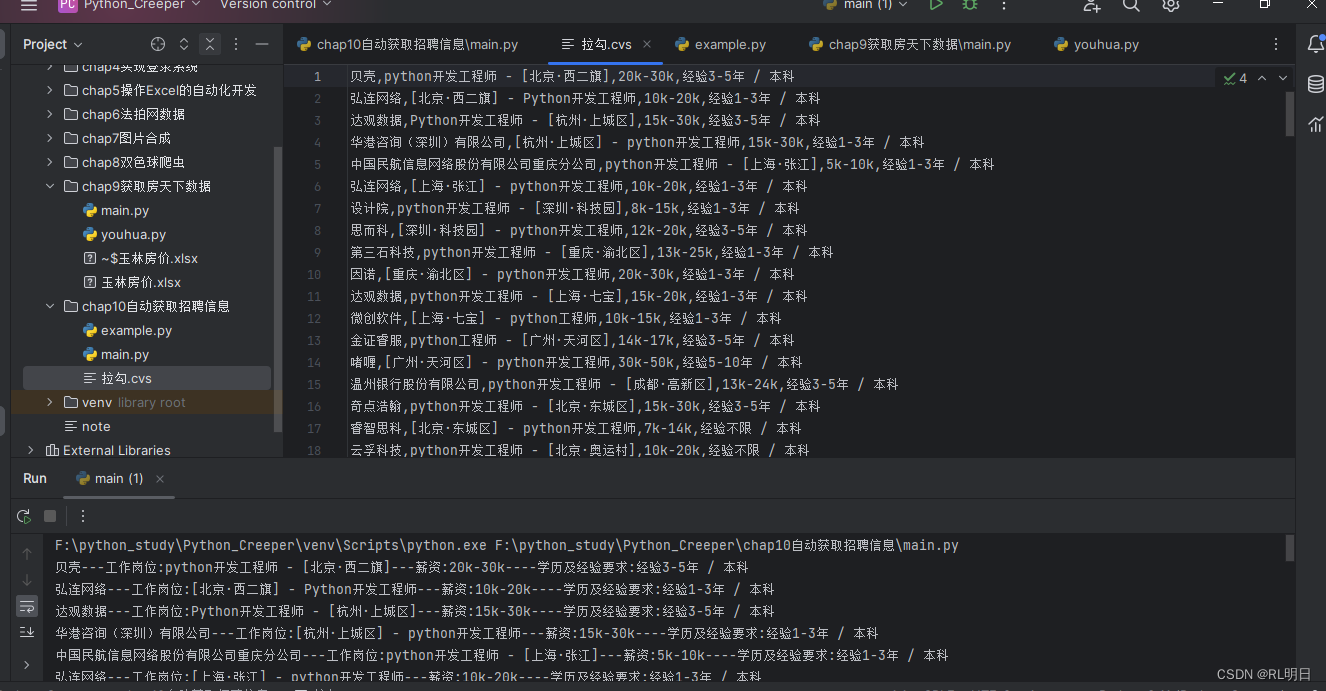Open editor tabs overflow three-dot menu

[x=1276, y=45]
